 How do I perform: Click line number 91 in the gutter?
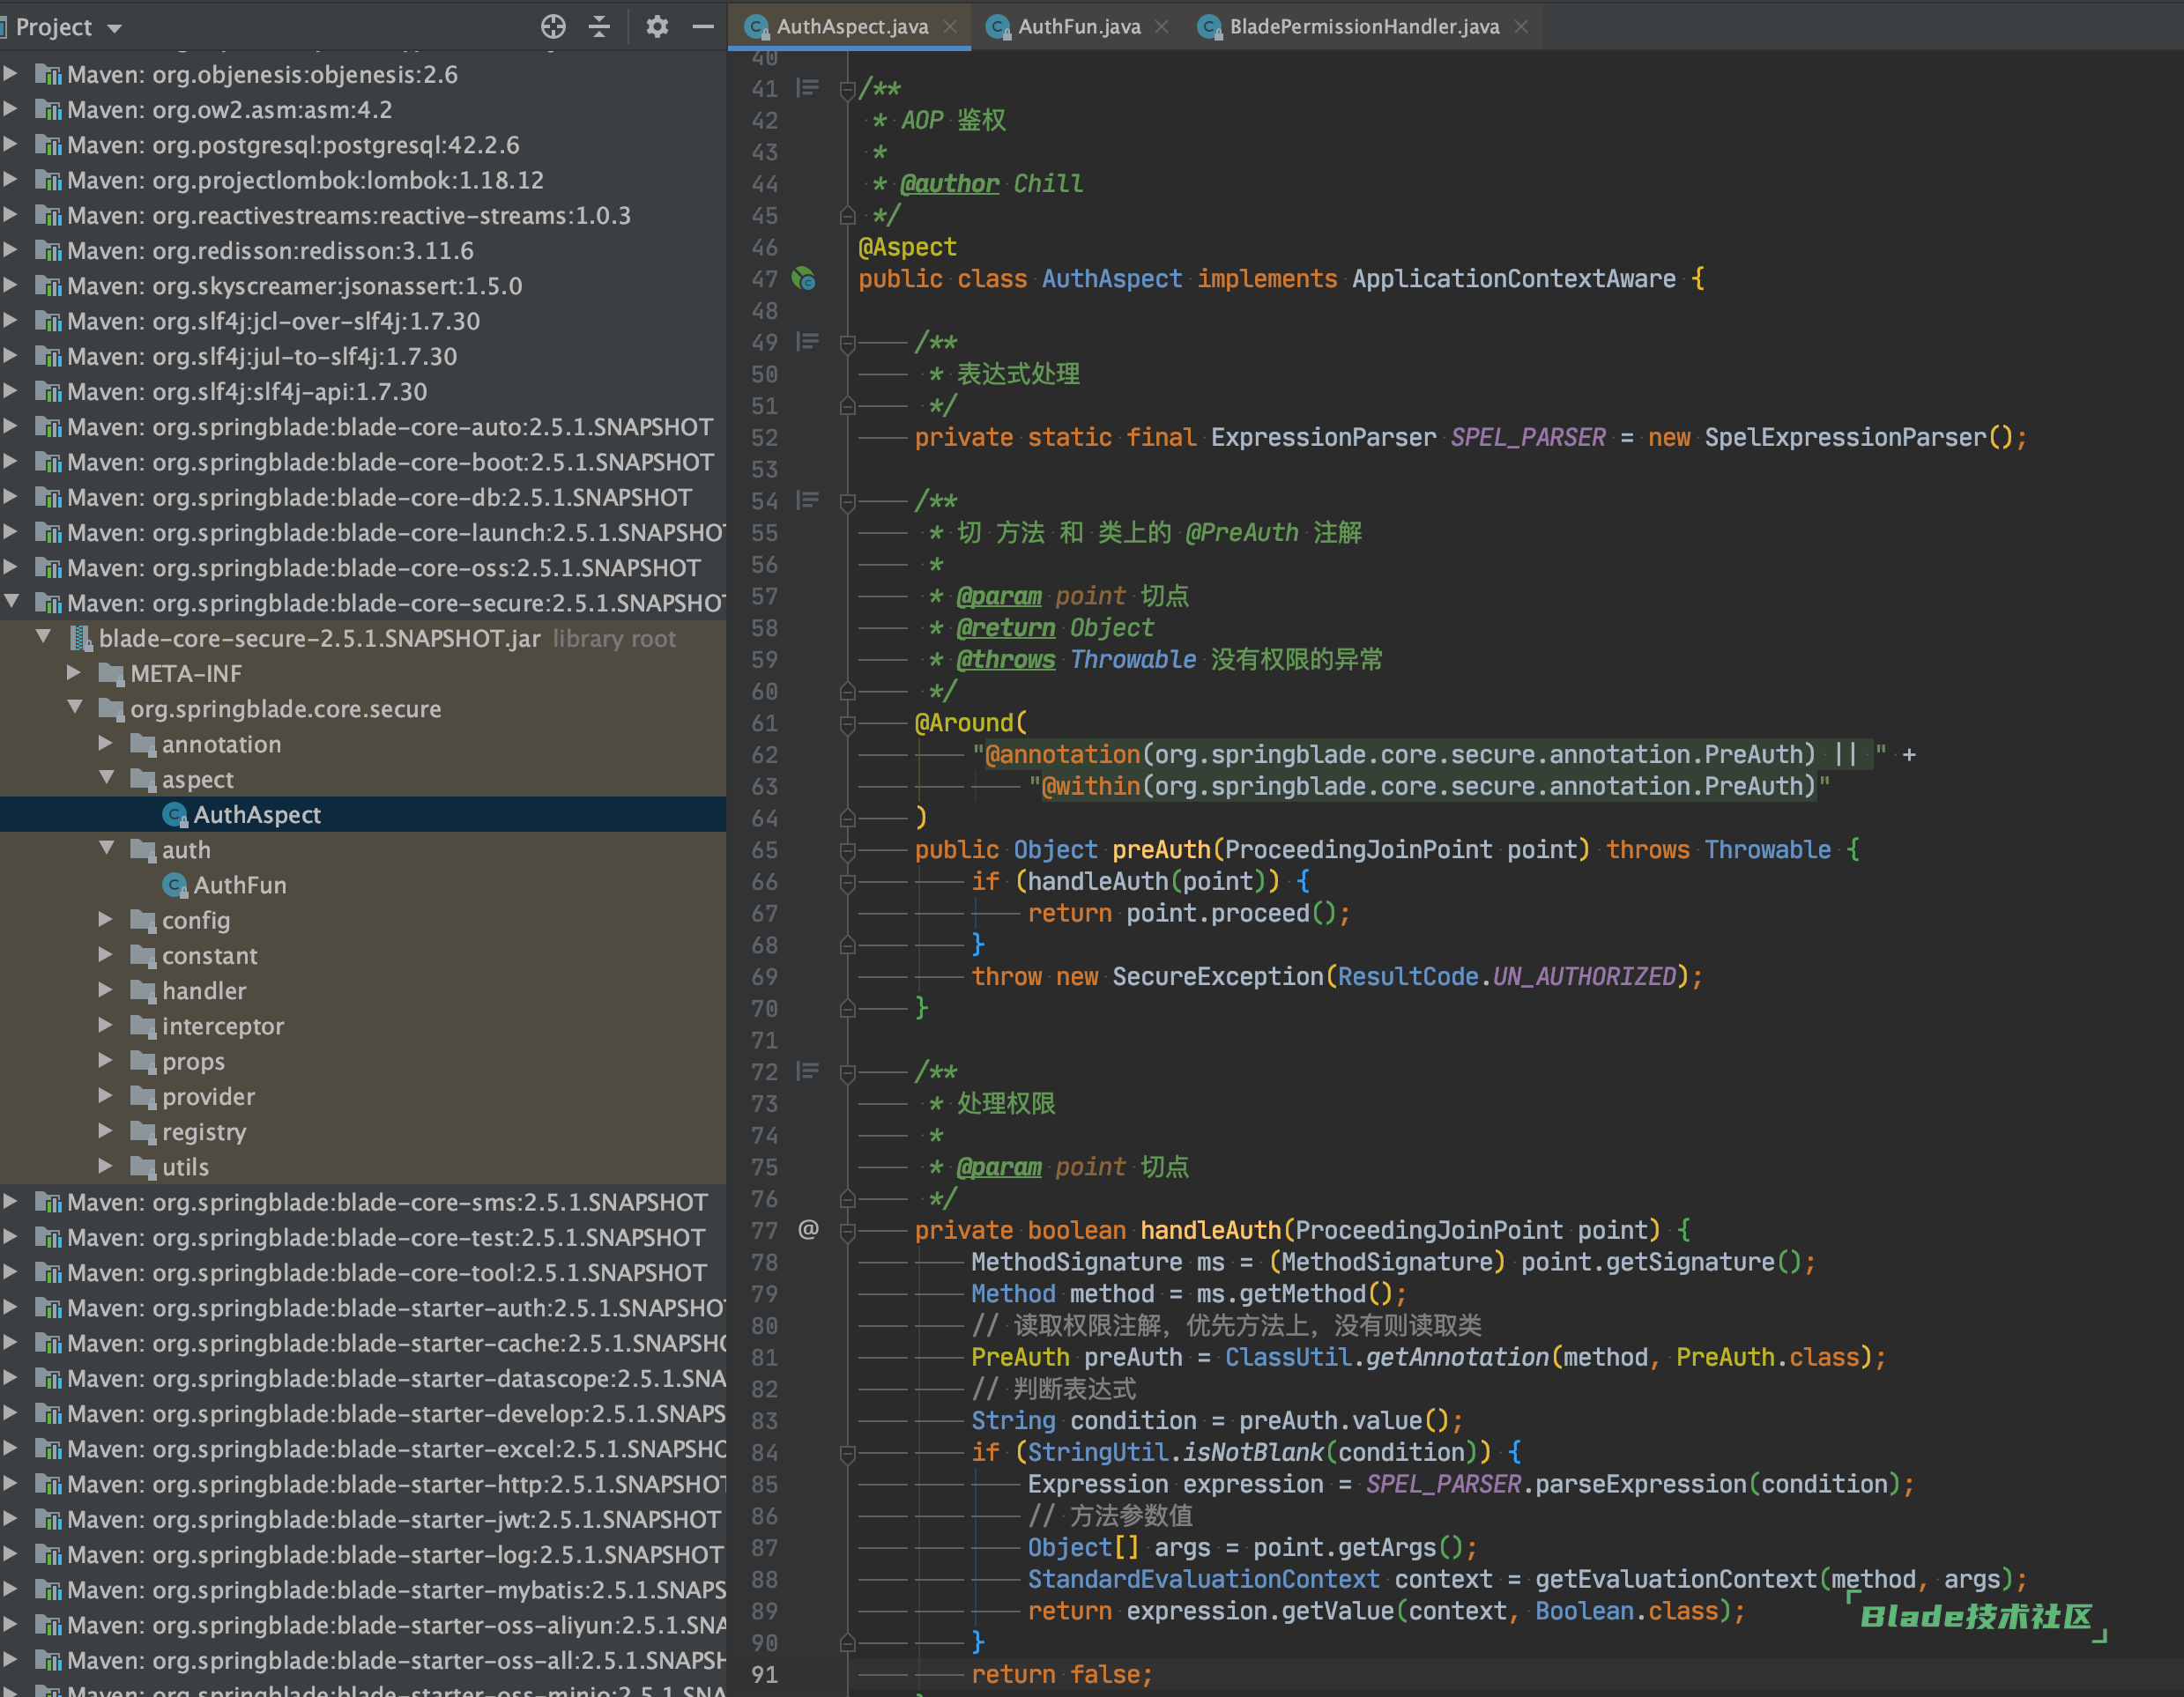[765, 1675]
